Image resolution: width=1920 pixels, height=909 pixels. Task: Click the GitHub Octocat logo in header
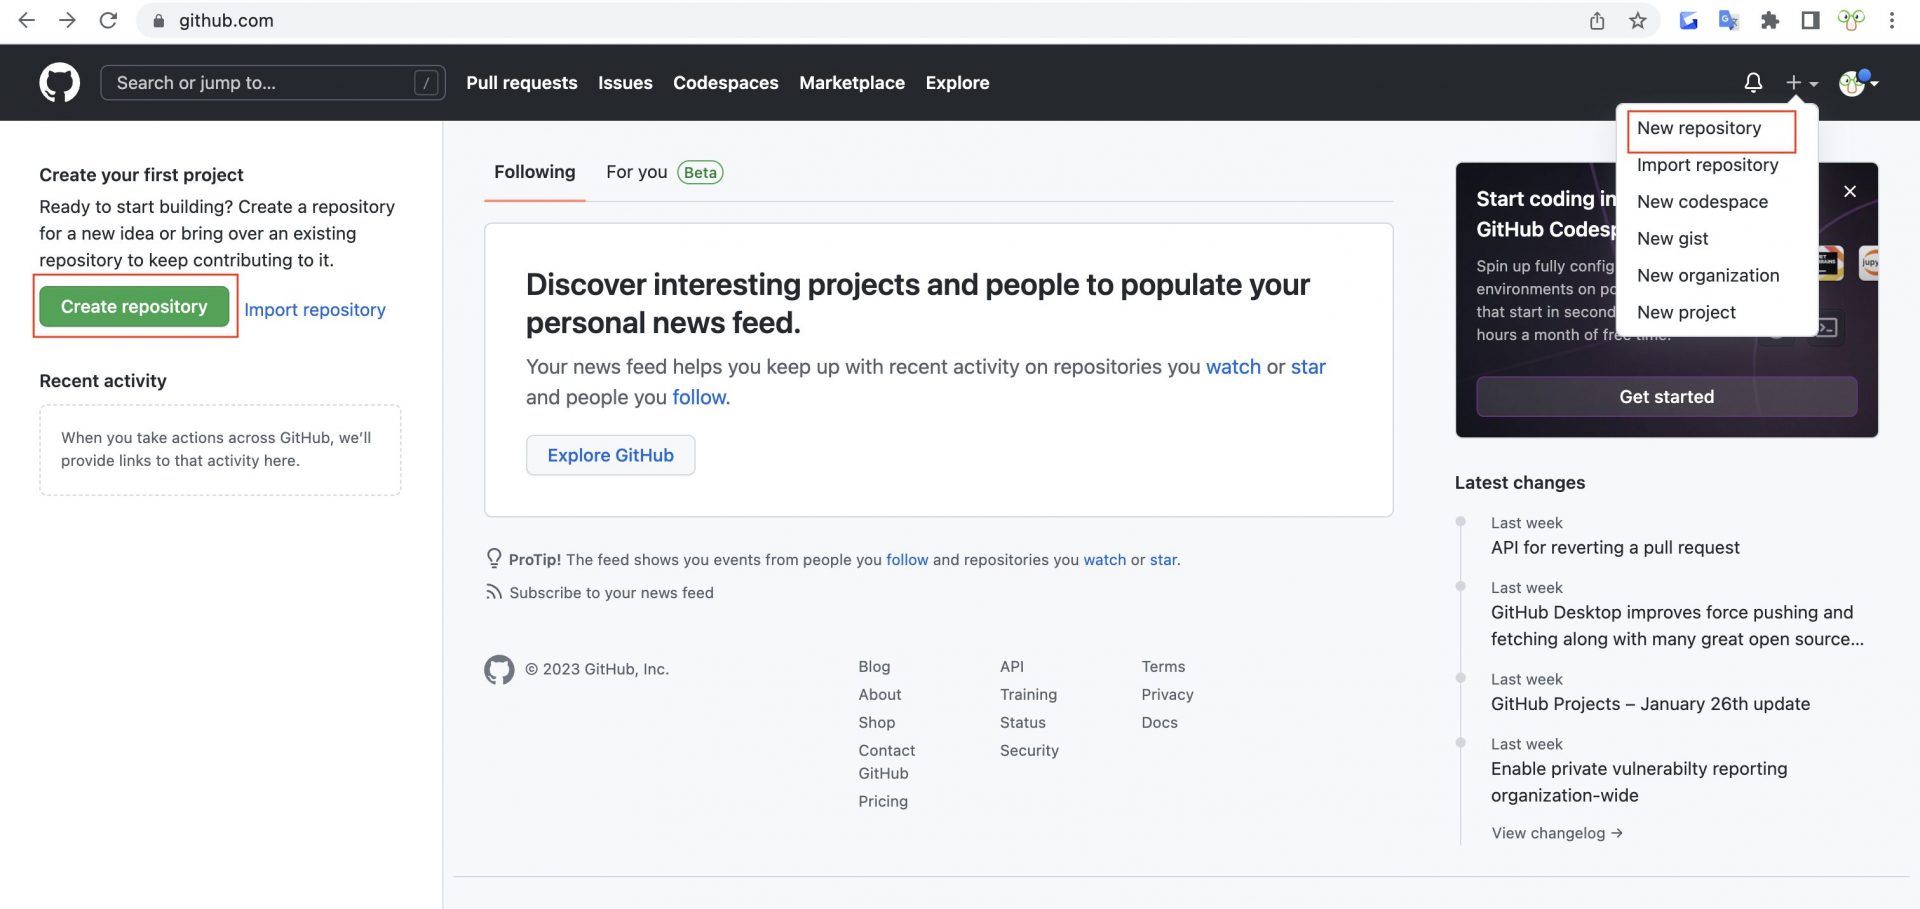pyautogui.click(x=59, y=83)
